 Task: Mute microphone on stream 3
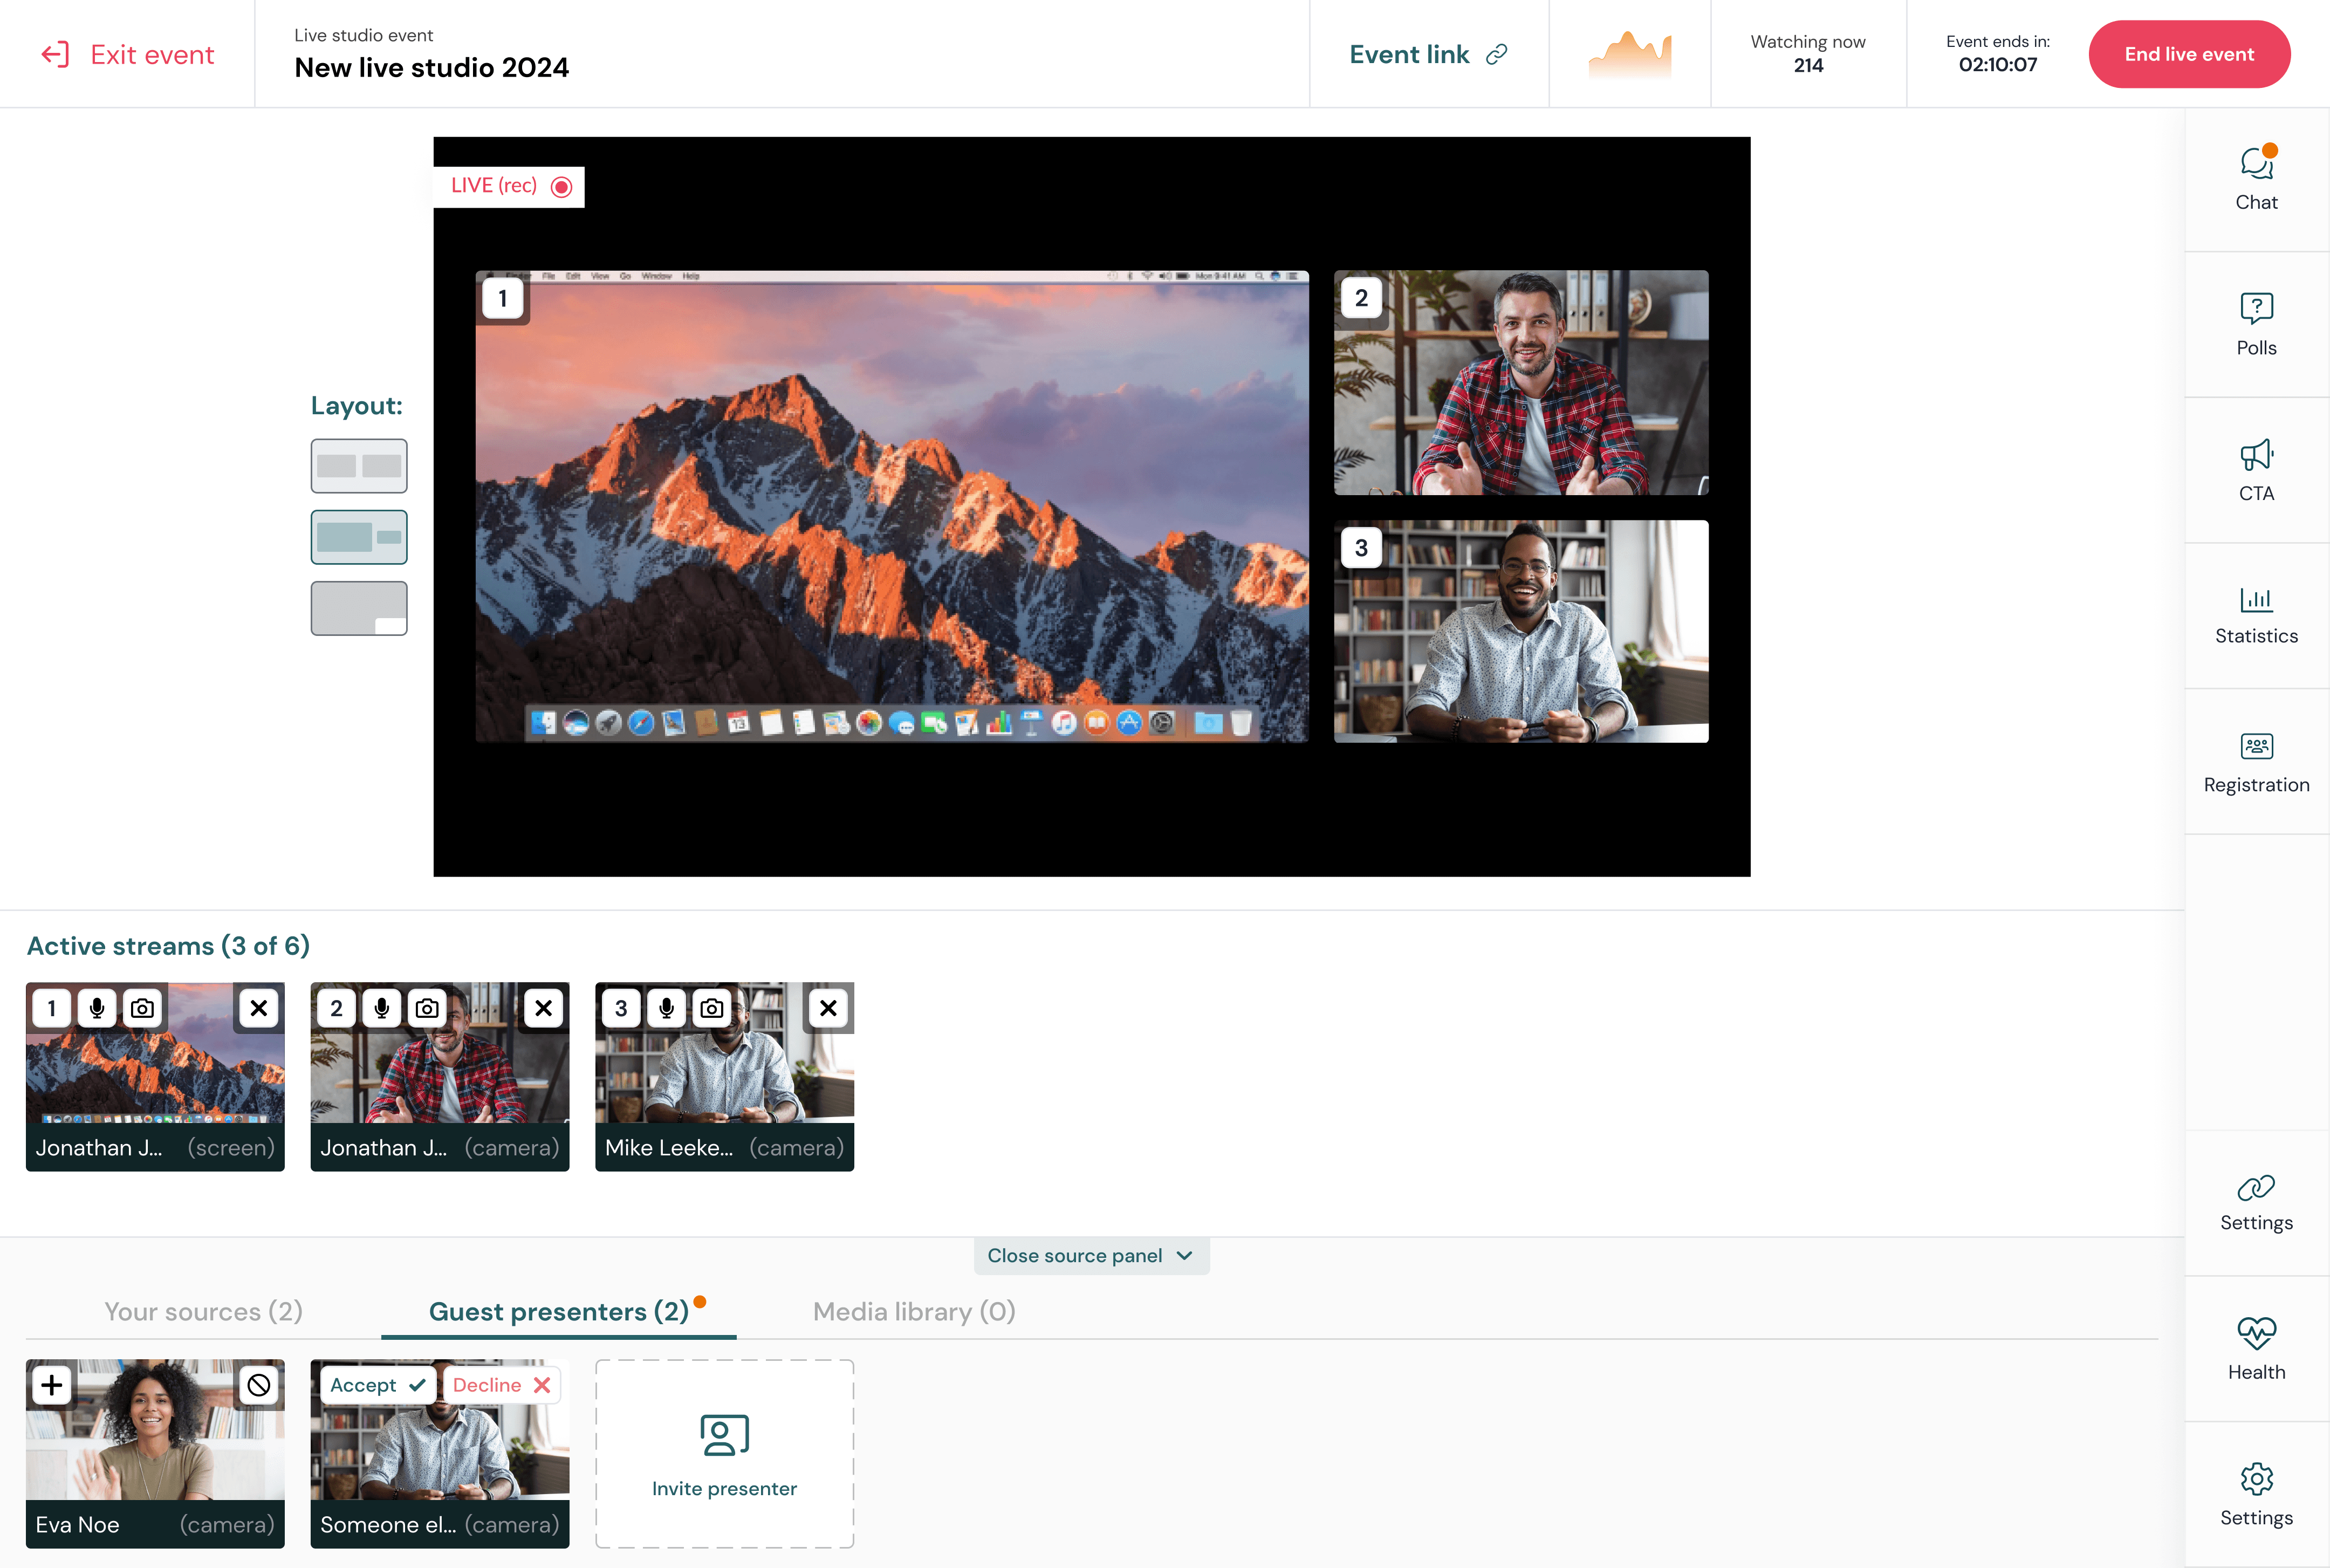pos(667,1008)
